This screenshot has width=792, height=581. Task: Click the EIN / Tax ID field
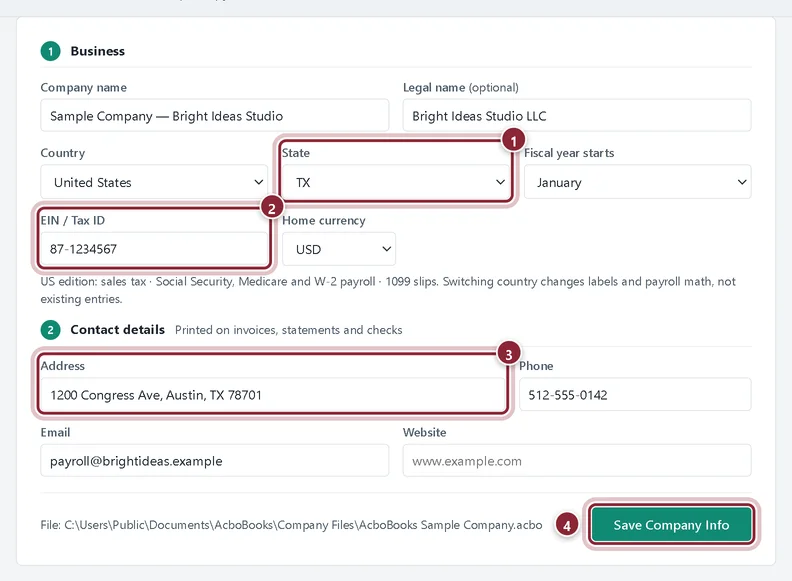pos(154,249)
